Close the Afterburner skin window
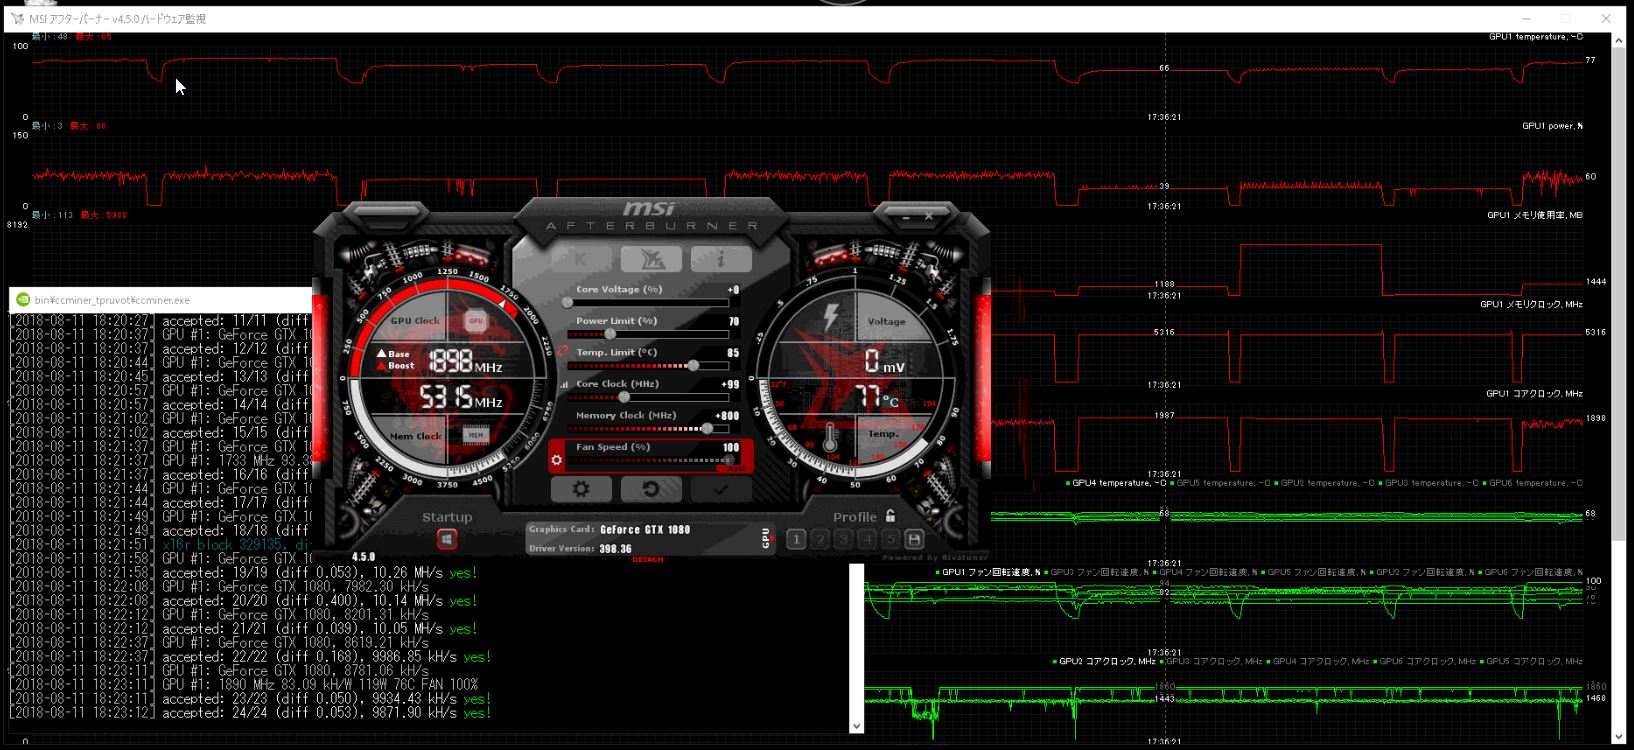The width and height of the screenshot is (1634, 750). (929, 216)
